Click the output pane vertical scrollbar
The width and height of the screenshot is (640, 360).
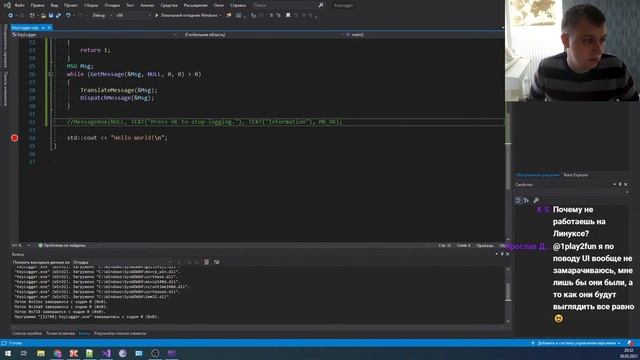(508, 295)
